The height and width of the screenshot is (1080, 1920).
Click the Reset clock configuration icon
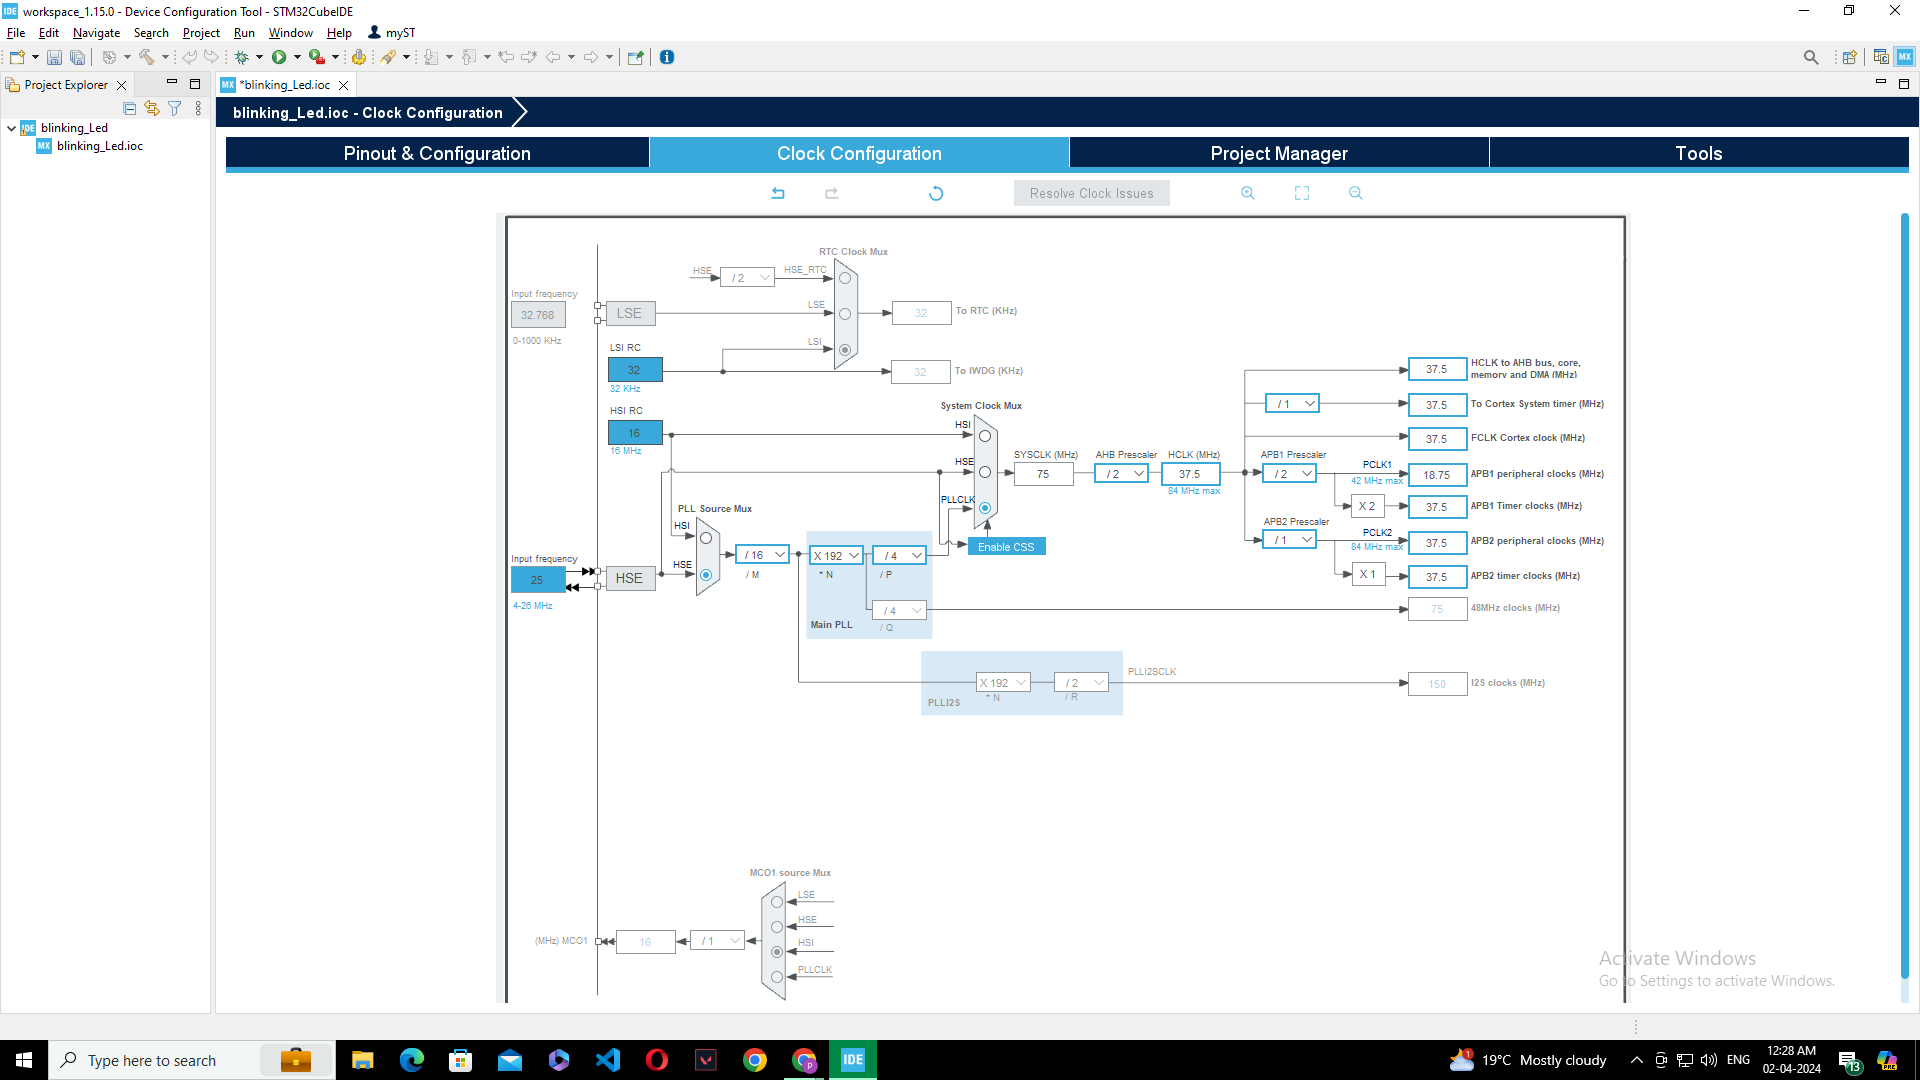pos(938,194)
